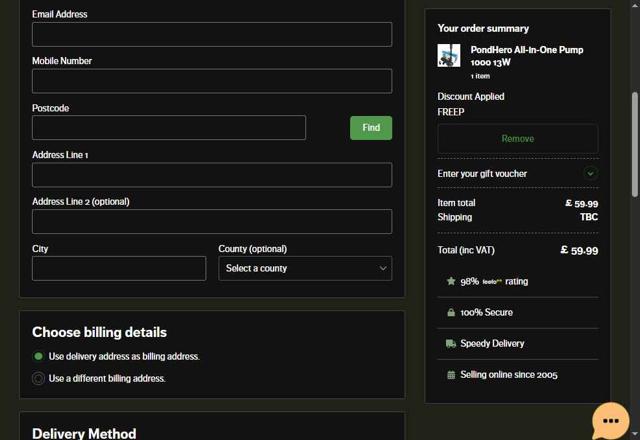Click the calendar icon beside Selling online
This screenshot has height=440, width=640.
click(451, 375)
